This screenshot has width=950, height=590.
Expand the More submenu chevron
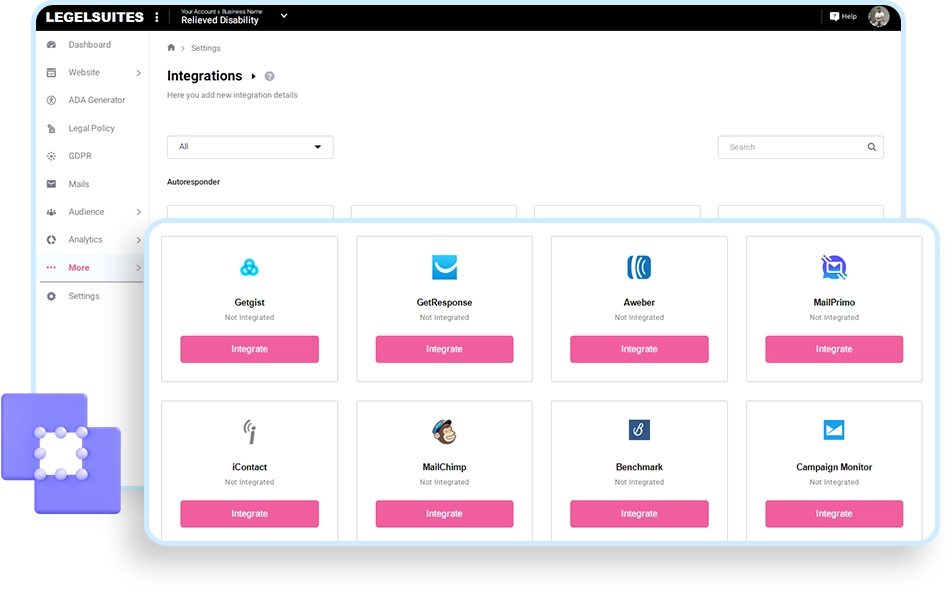(139, 268)
